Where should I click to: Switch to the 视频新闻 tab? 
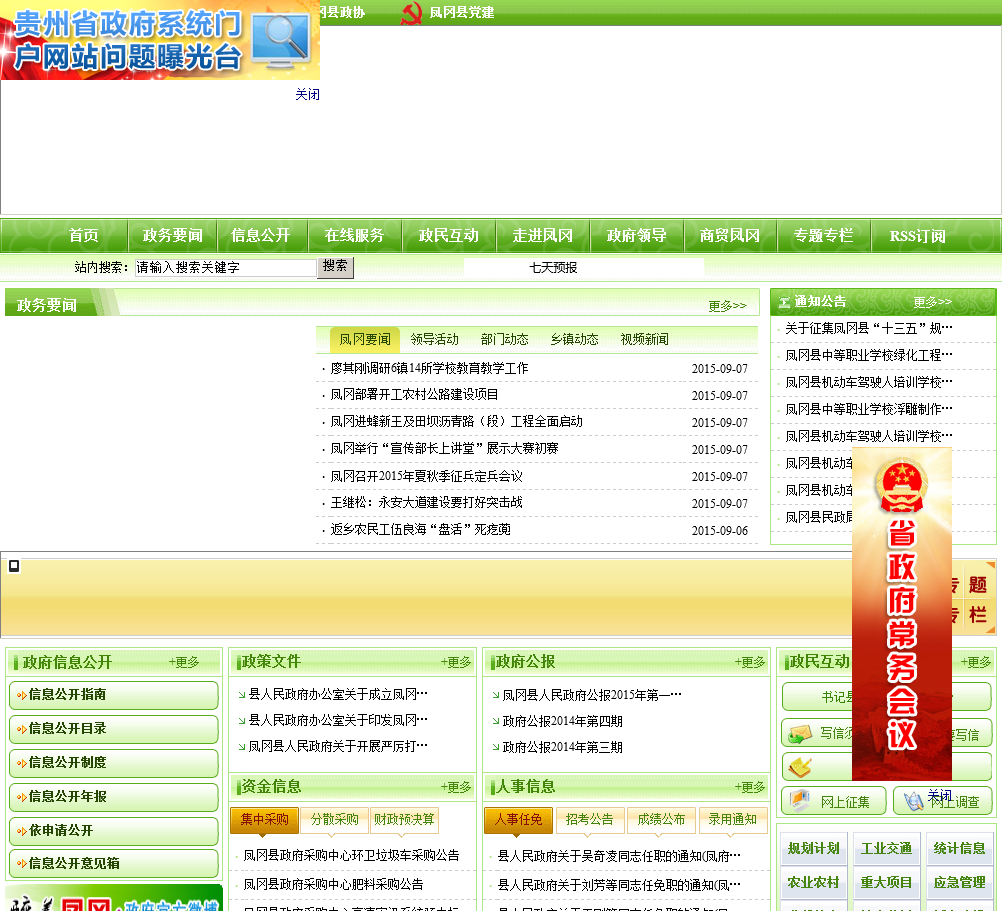click(x=645, y=339)
